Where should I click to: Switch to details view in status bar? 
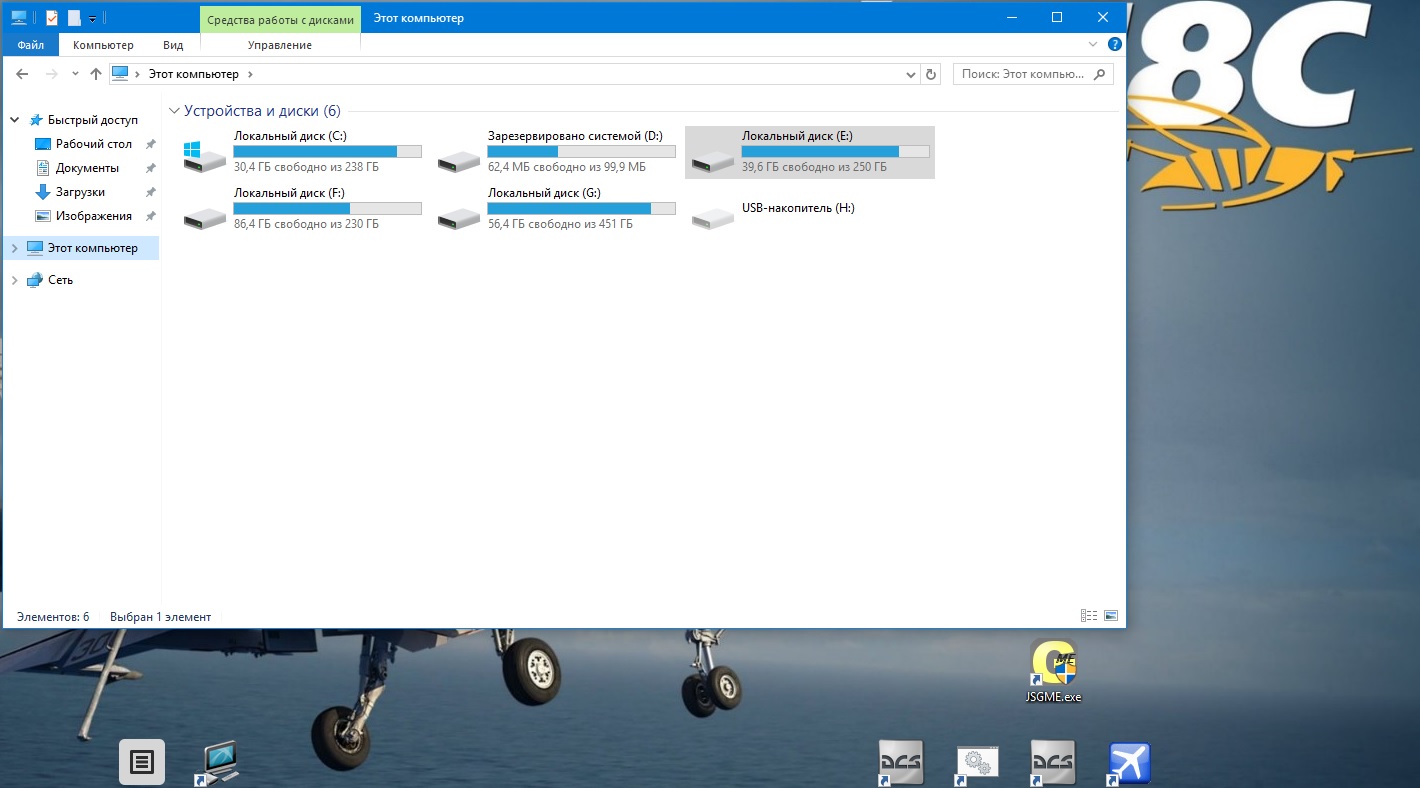point(1089,616)
